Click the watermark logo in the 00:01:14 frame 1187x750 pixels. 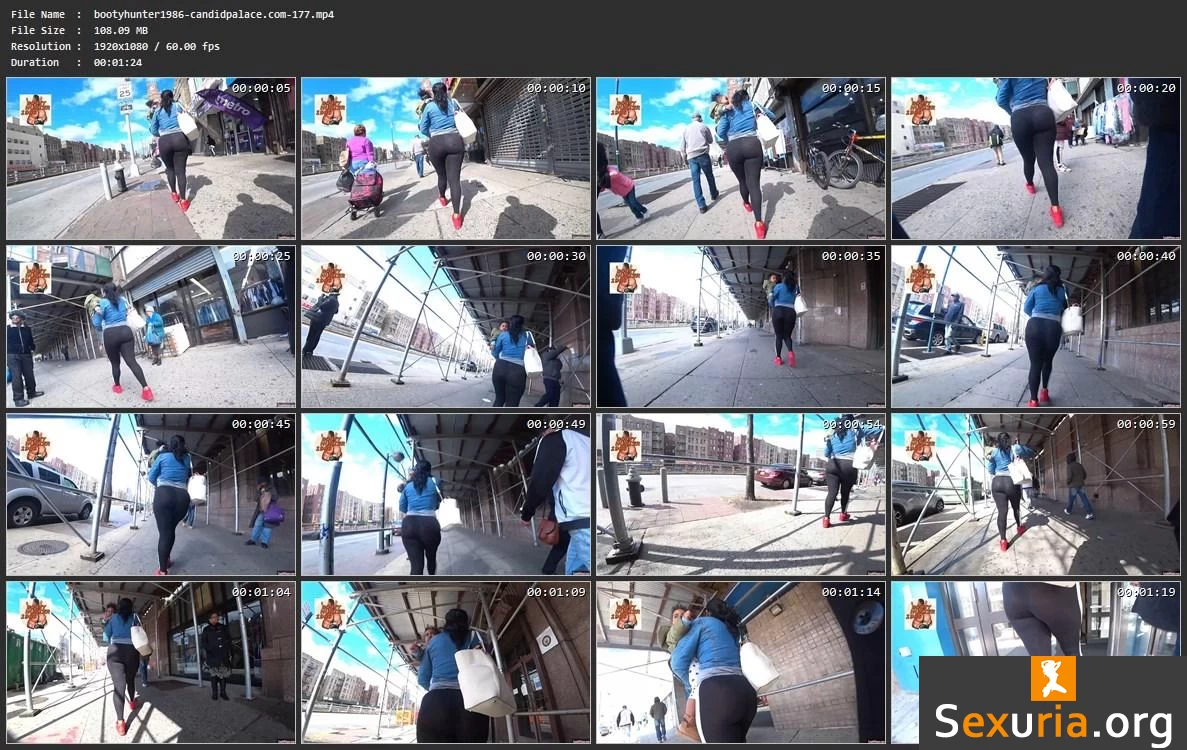625,613
